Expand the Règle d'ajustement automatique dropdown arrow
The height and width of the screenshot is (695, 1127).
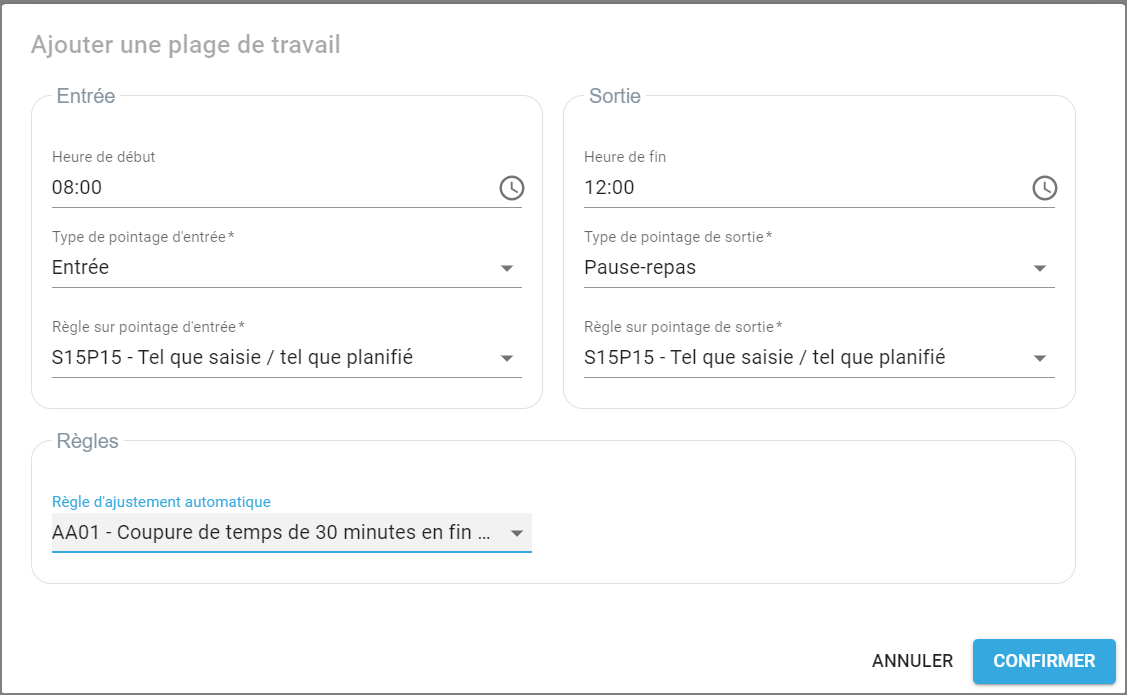(517, 533)
